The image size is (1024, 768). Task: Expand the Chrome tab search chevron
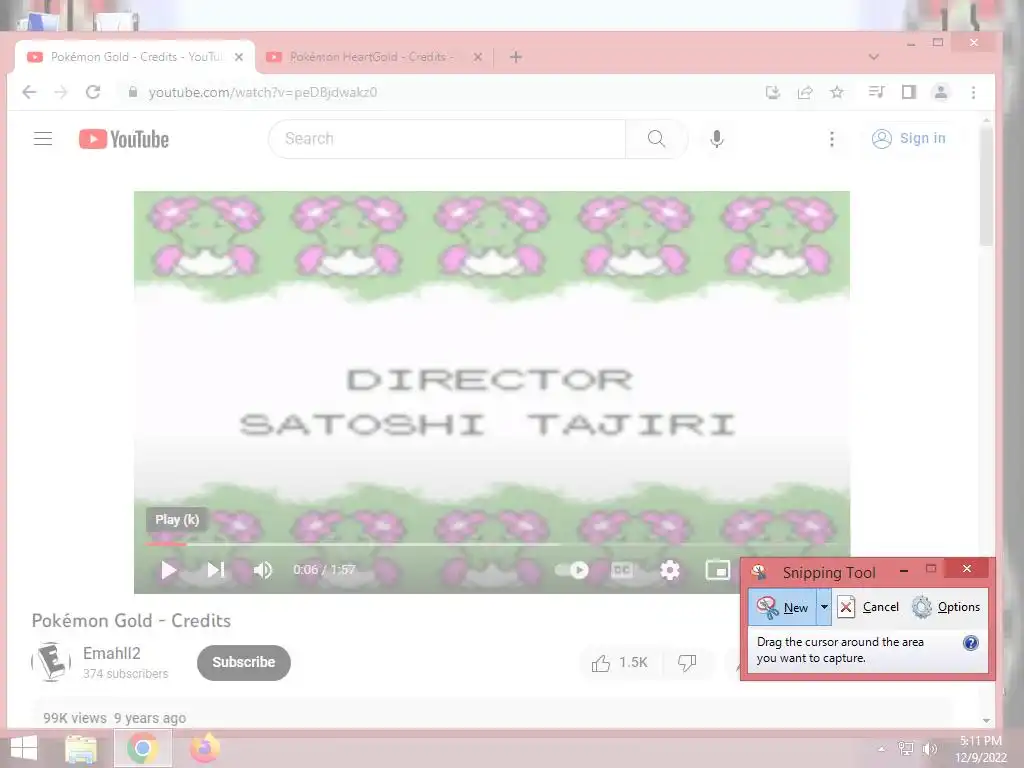874,57
